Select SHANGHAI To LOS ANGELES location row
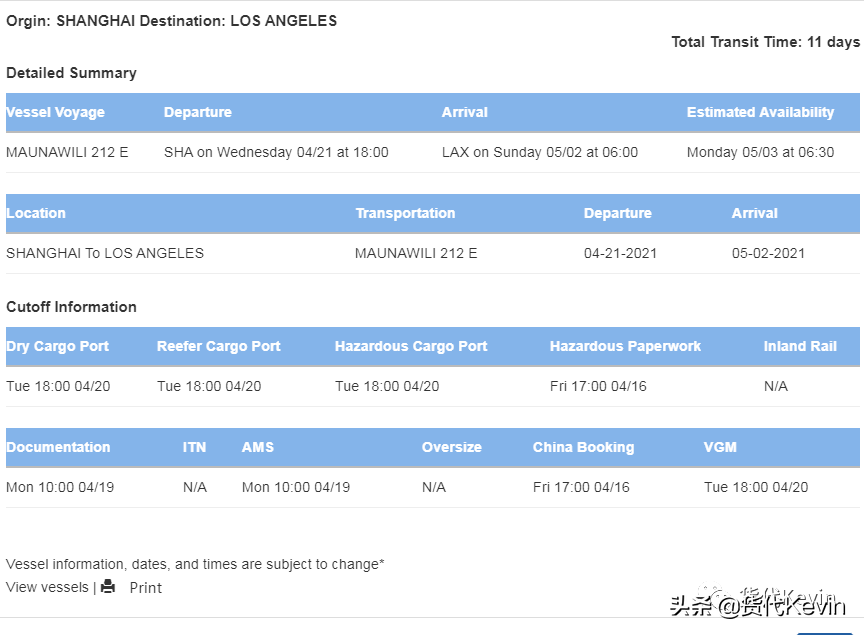The width and height of the screenshot is (864, 635). [105, 253]
